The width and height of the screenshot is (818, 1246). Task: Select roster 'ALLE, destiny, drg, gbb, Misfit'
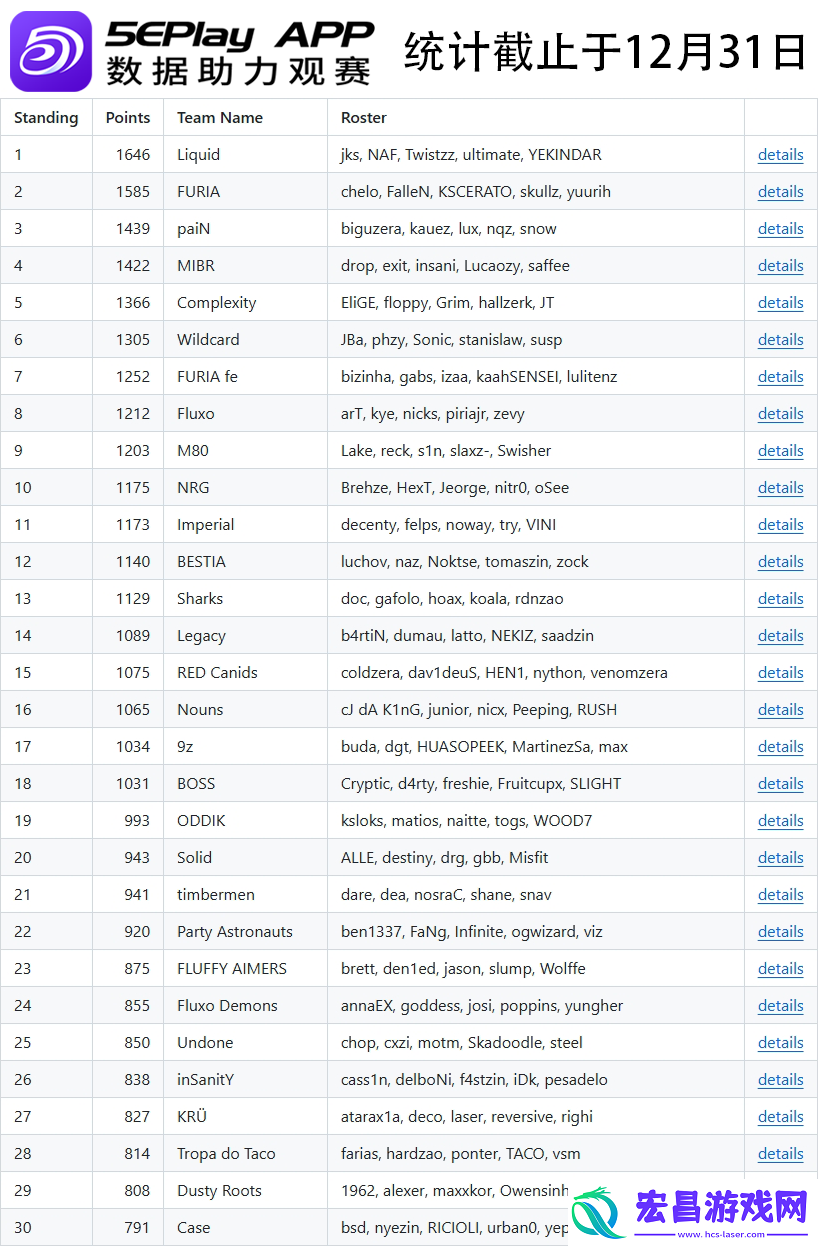tap(444, 858)
